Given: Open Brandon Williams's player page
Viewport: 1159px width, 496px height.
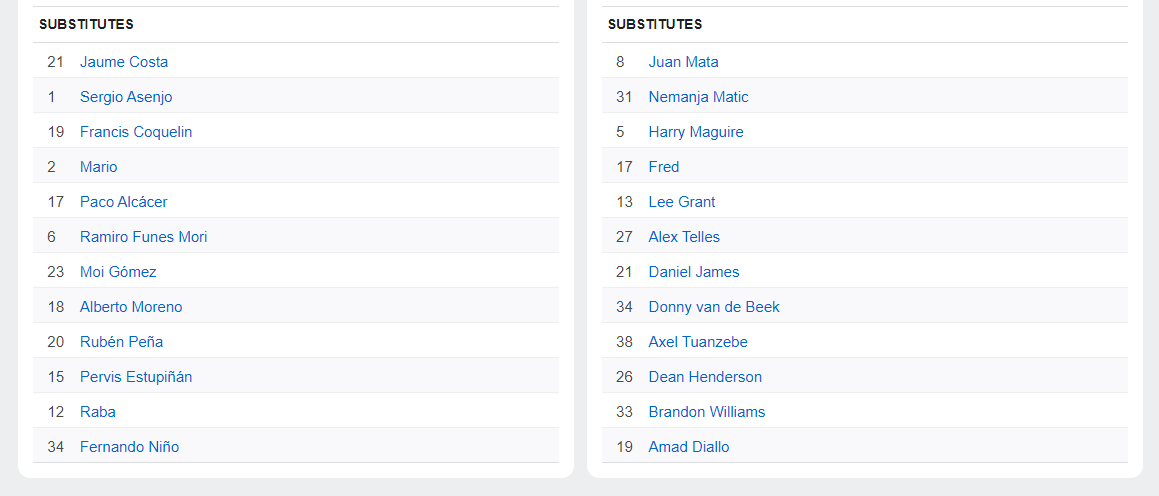Looking at the screenshot, I should pos(707,412).
